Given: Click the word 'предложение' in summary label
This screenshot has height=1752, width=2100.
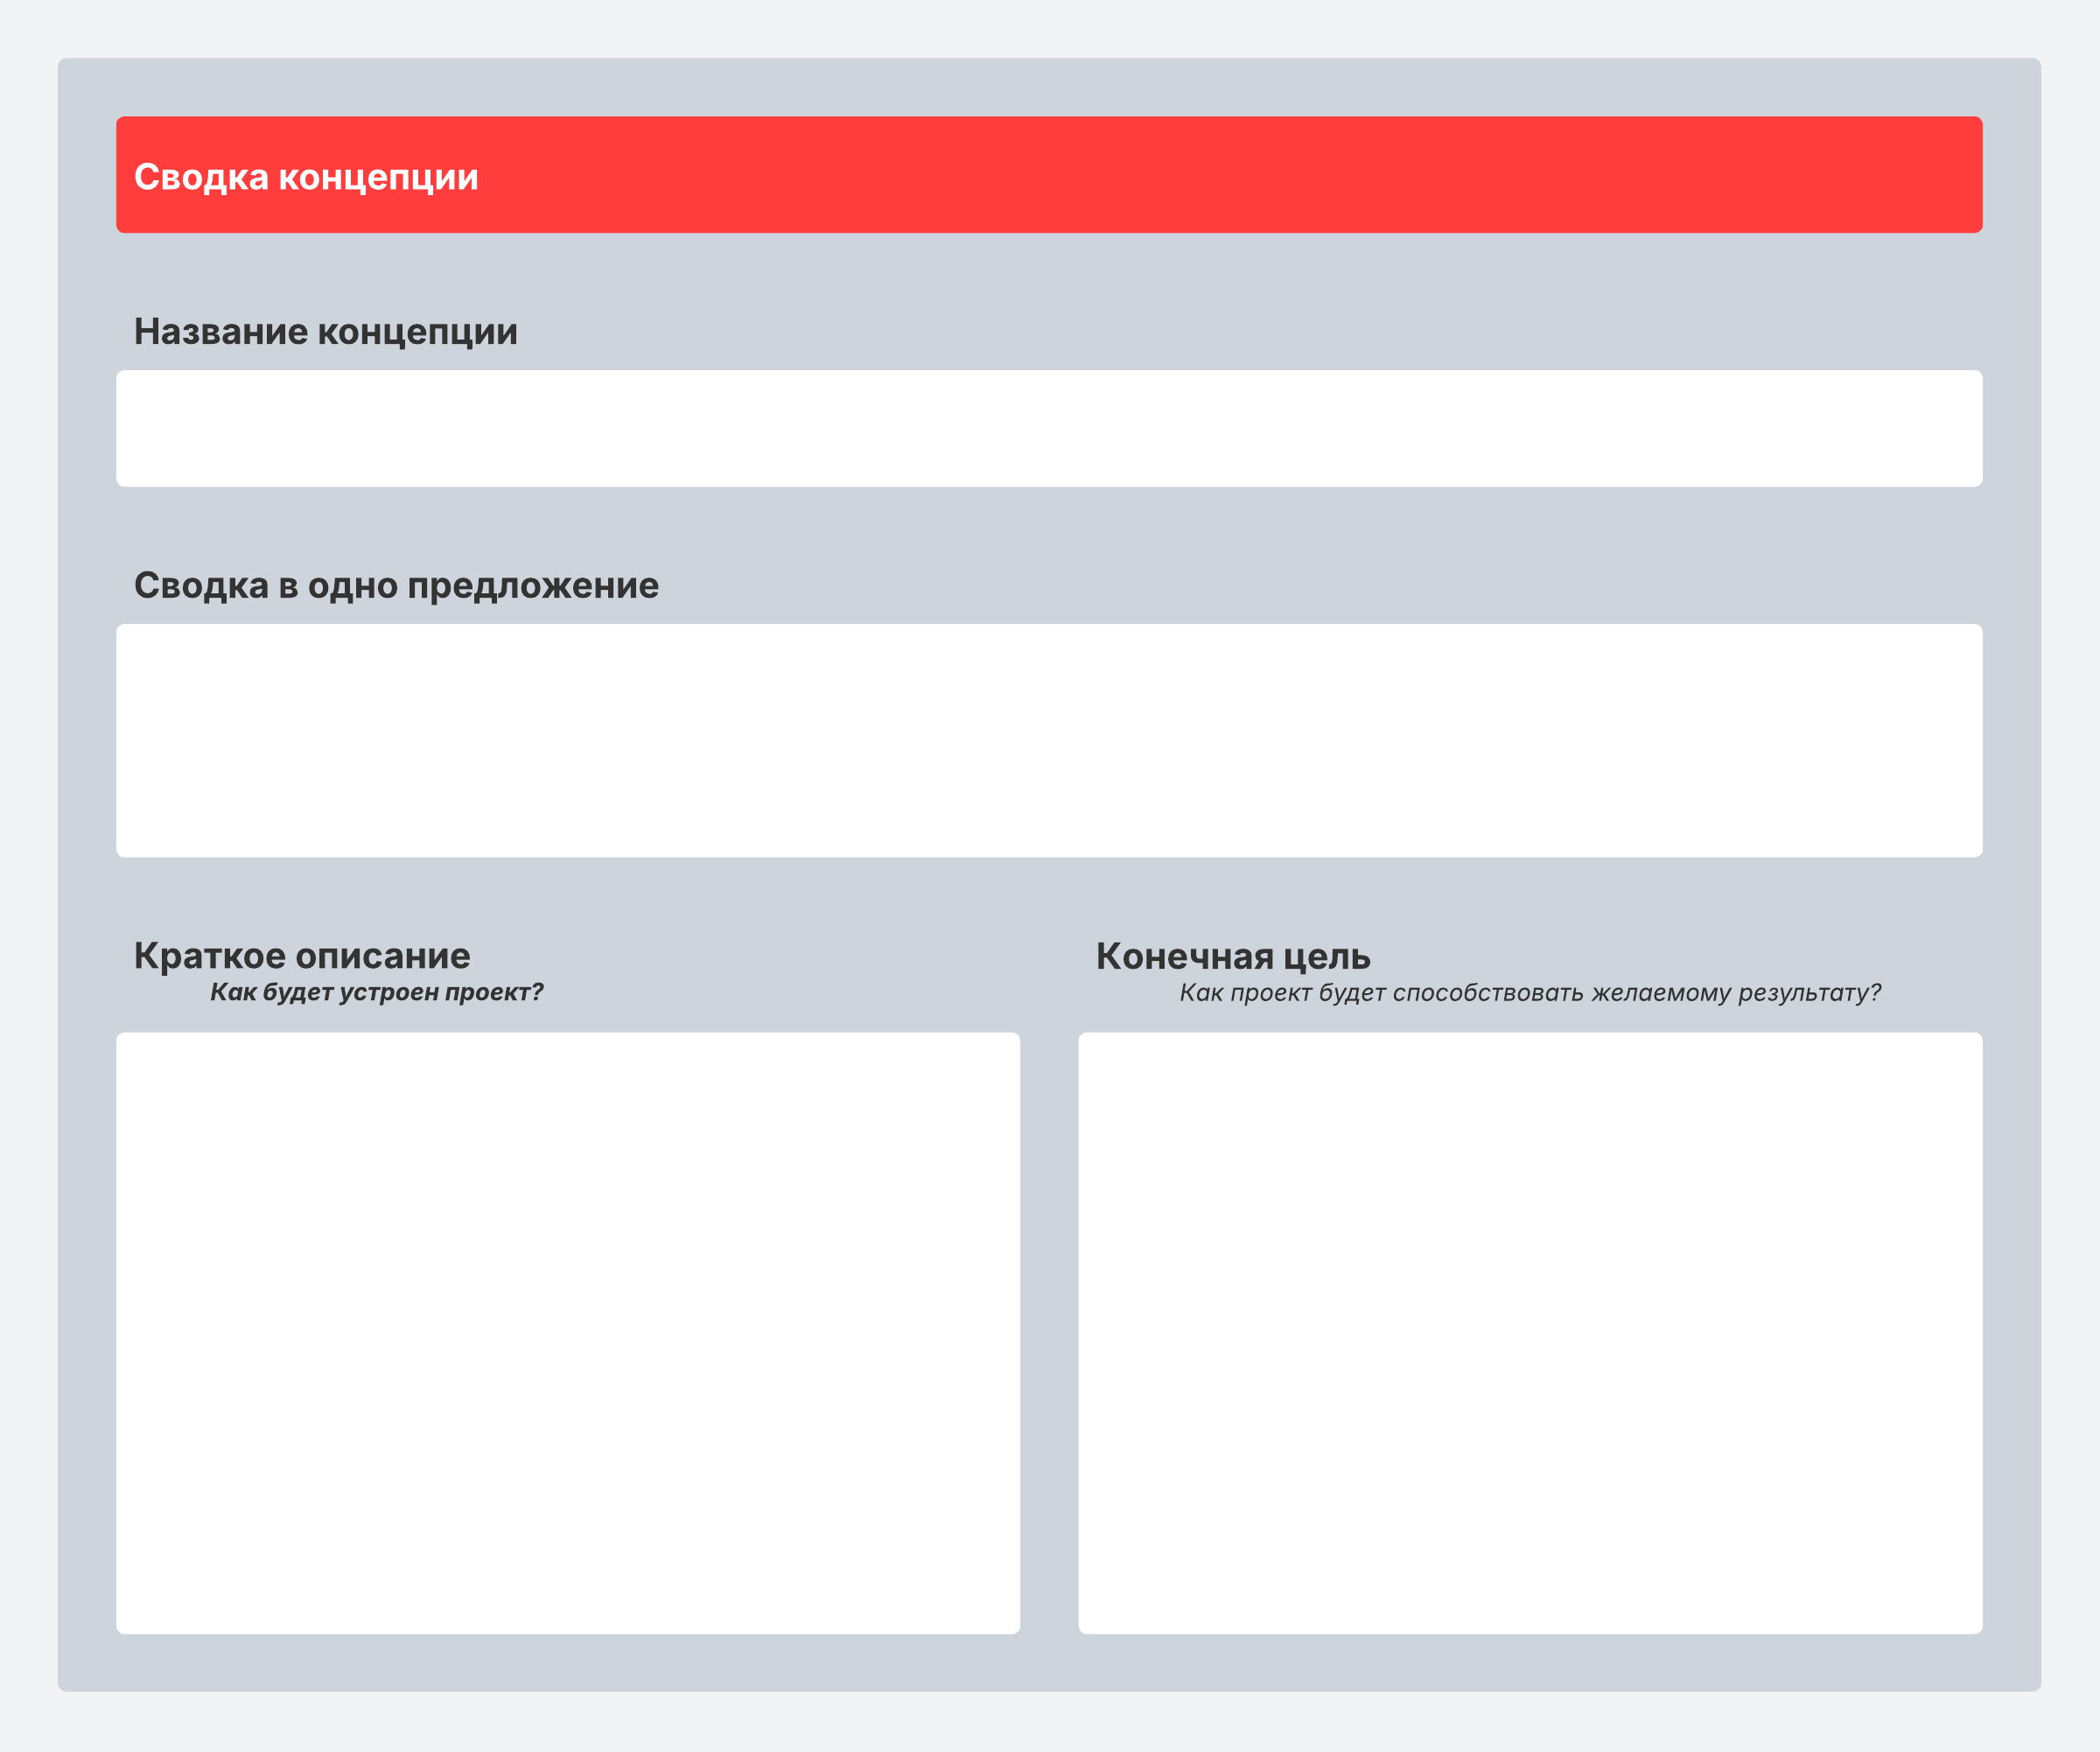Looking at the screenshot, I should pyautogui.click(x=533, y=586).
